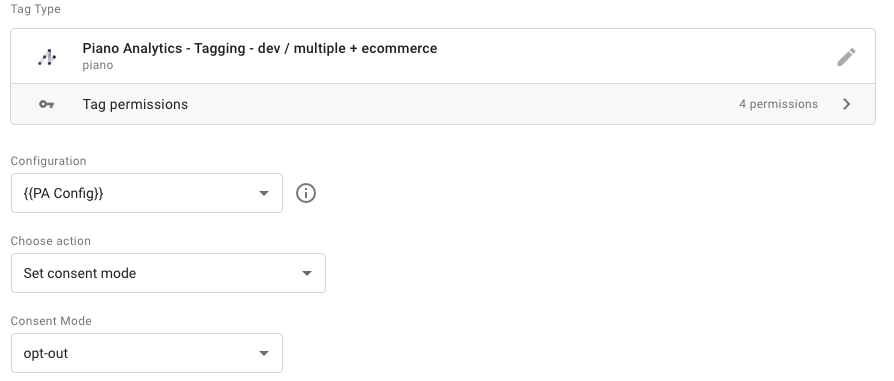Viewport: 894px width, 381px height.
Task: Click the Tag Type section label
Action: pos(35,9)
